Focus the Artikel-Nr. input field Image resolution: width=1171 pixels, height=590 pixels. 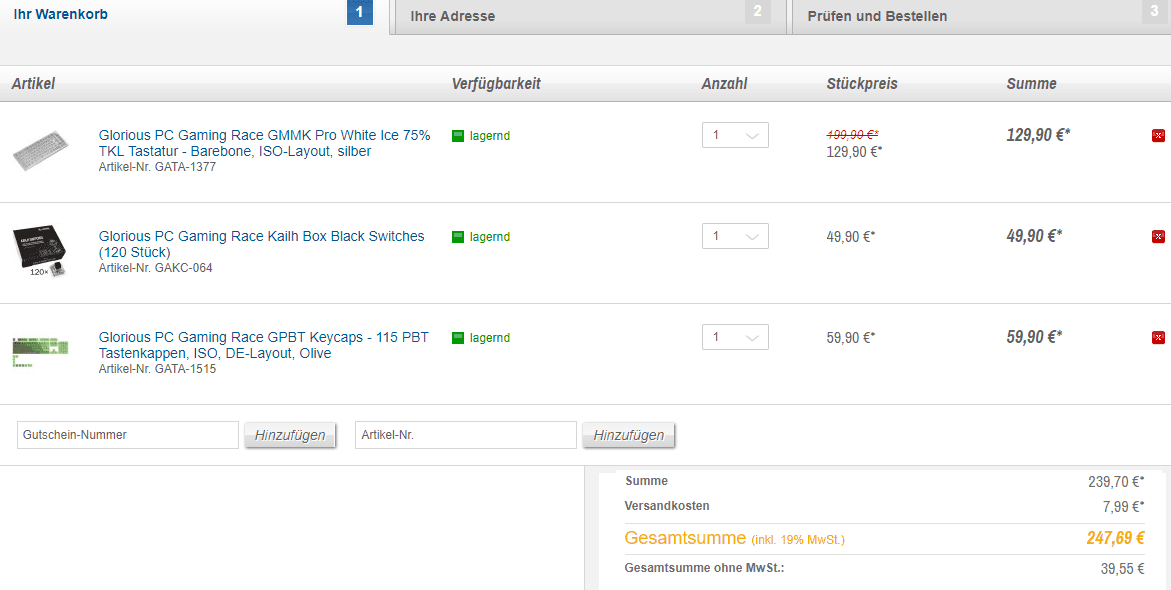pos(466,435)
